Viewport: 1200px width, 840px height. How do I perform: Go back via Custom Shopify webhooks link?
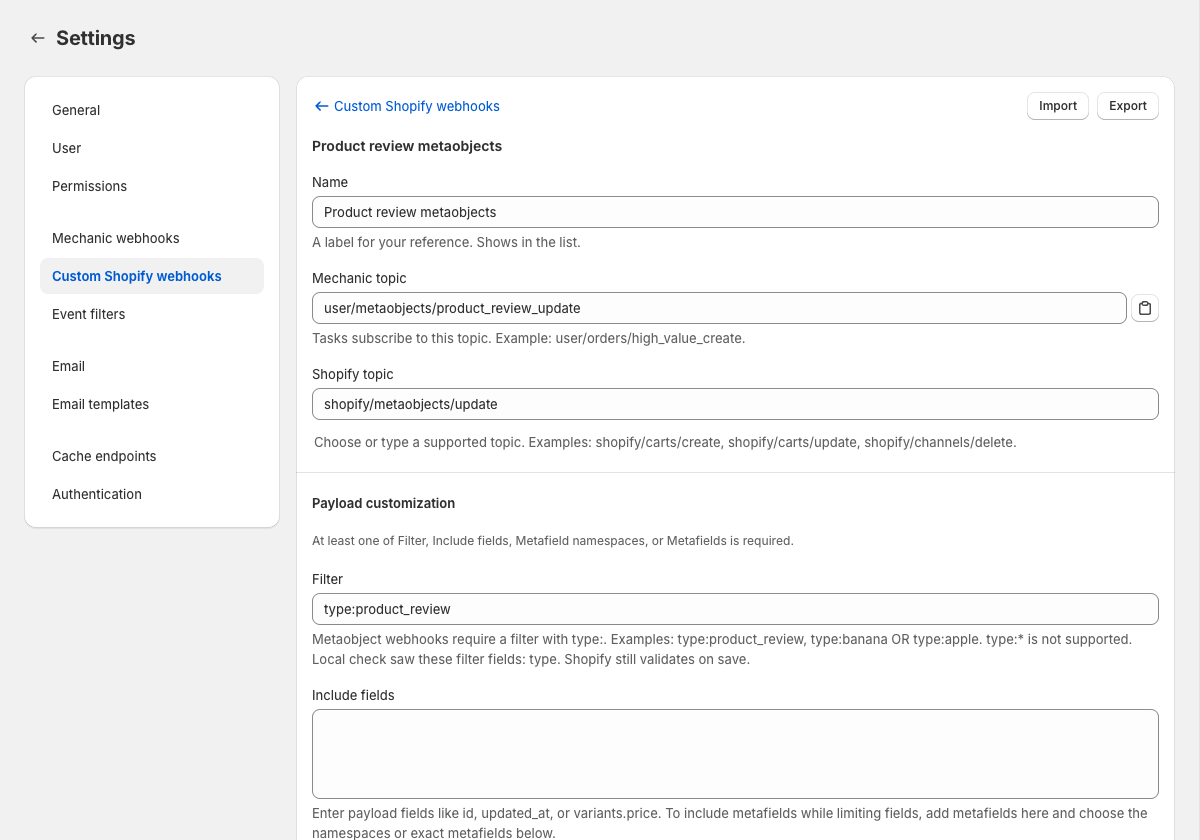407,106
